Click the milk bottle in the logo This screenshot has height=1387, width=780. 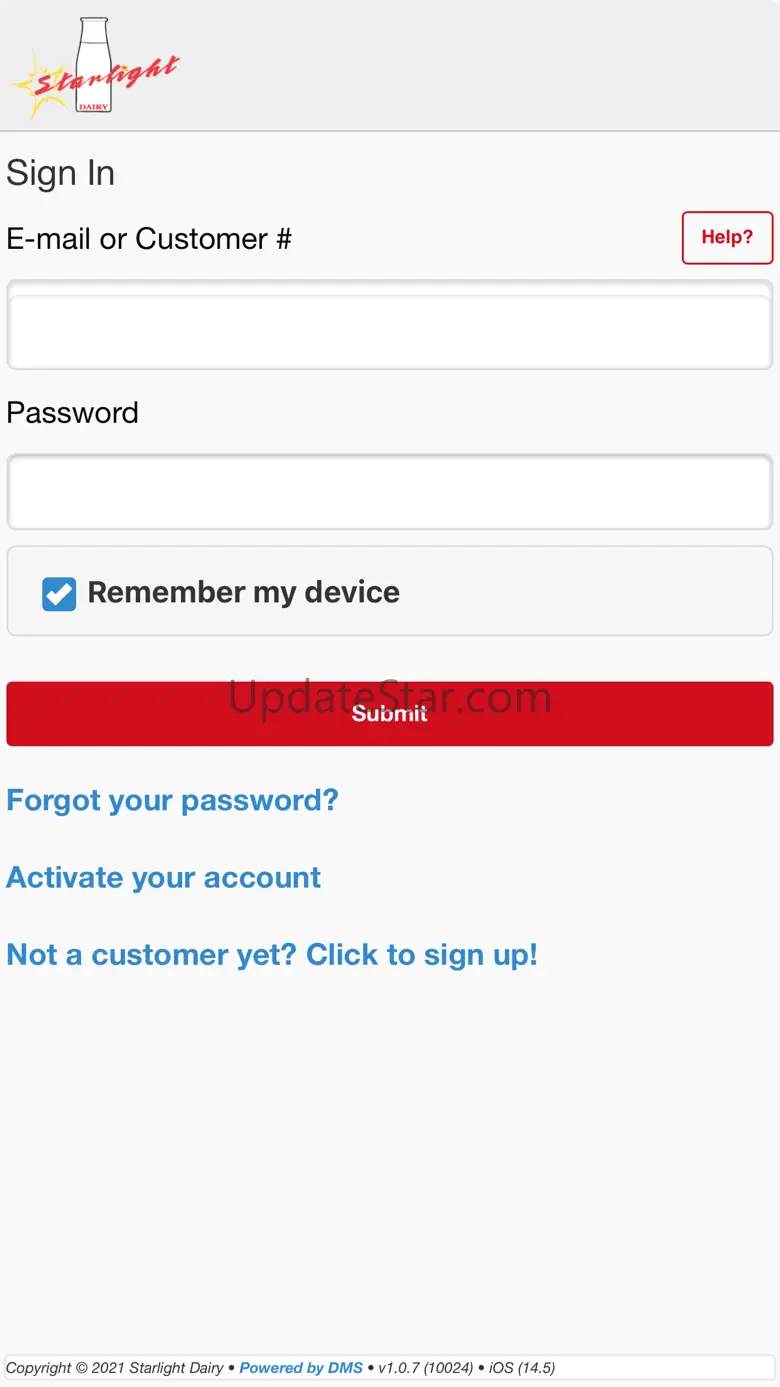click(x=94, y=65)
